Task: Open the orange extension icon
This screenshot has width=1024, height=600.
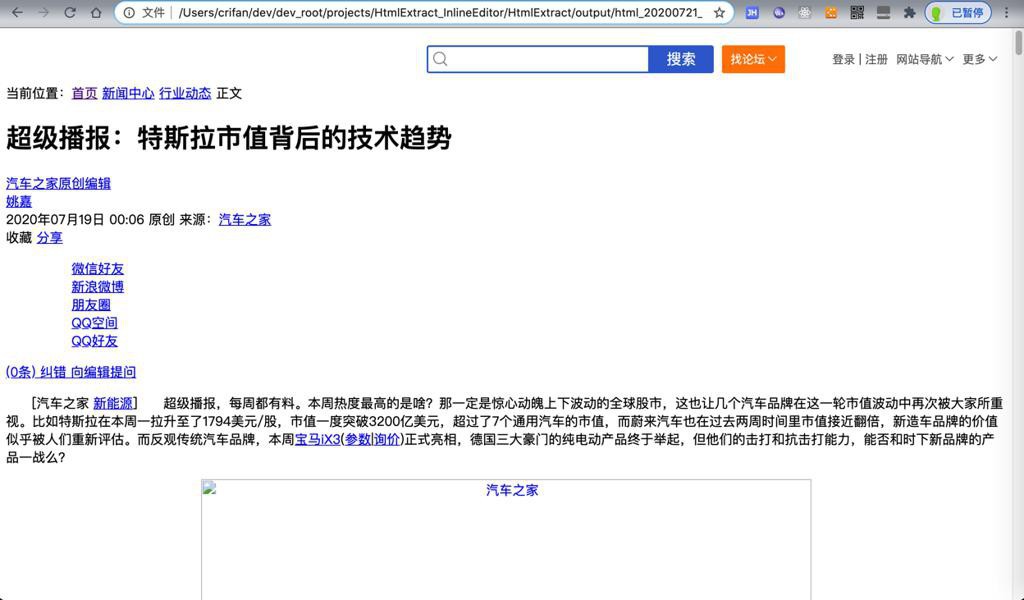Action: click(x=831, y=12)
